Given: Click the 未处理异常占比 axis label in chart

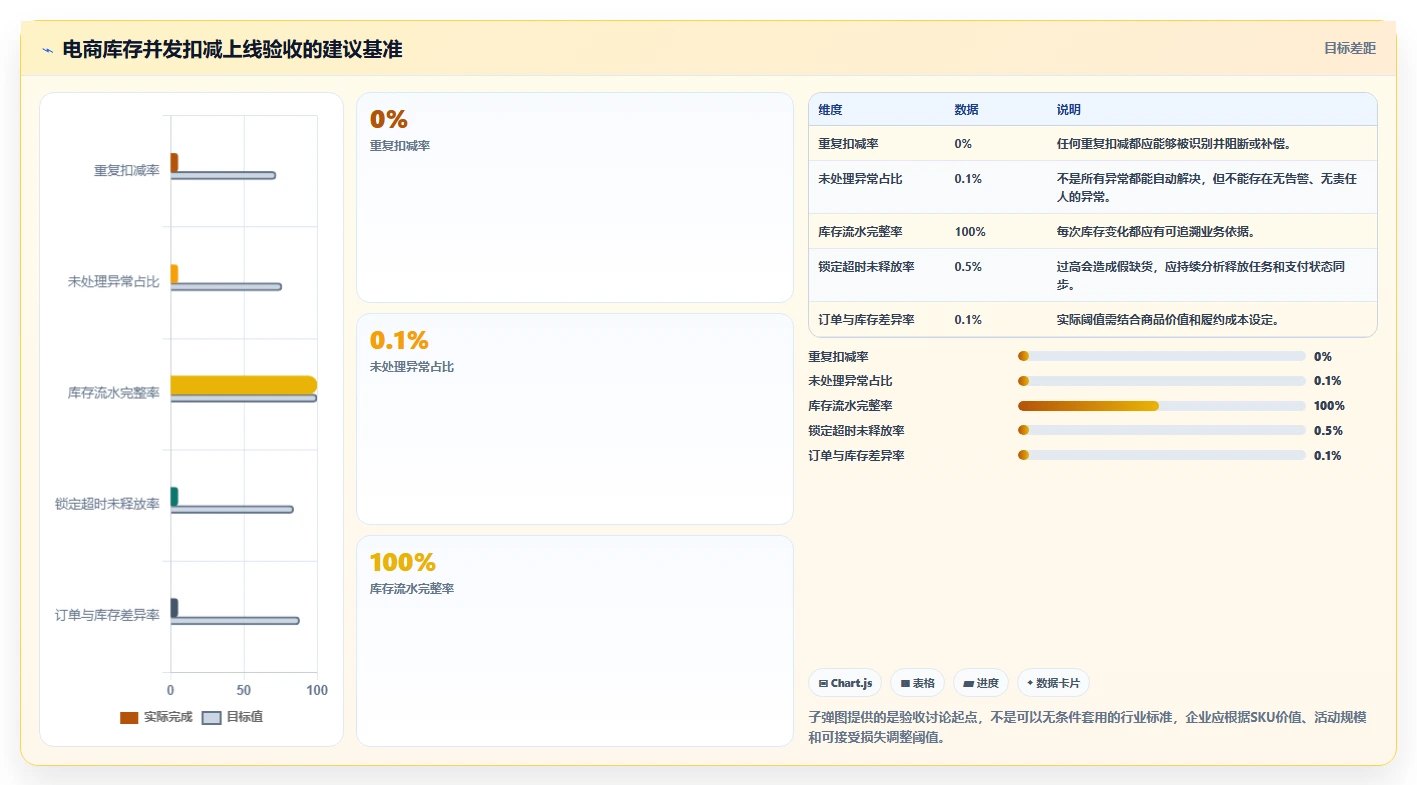Looking at the screenshot, I should [114, 282].
